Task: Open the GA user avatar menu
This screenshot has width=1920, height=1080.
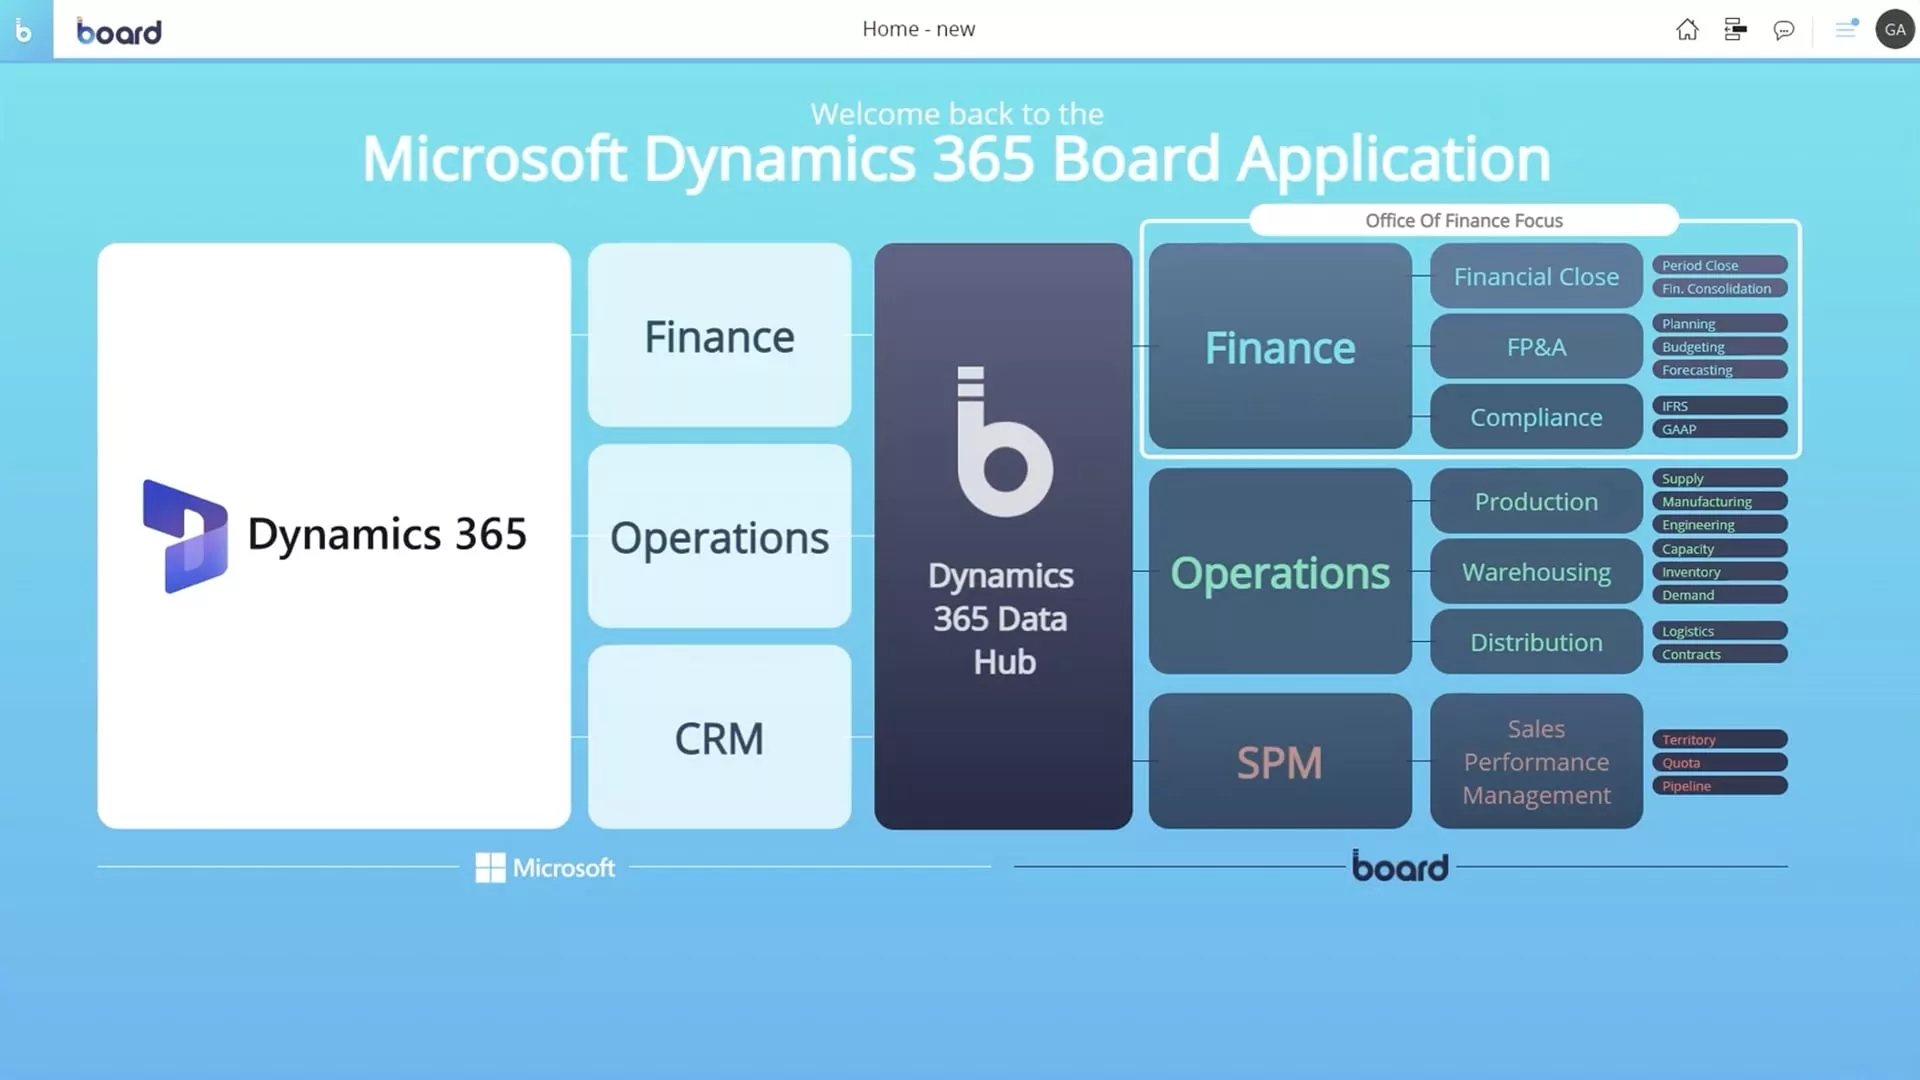Action: [x=1895, y=30]
